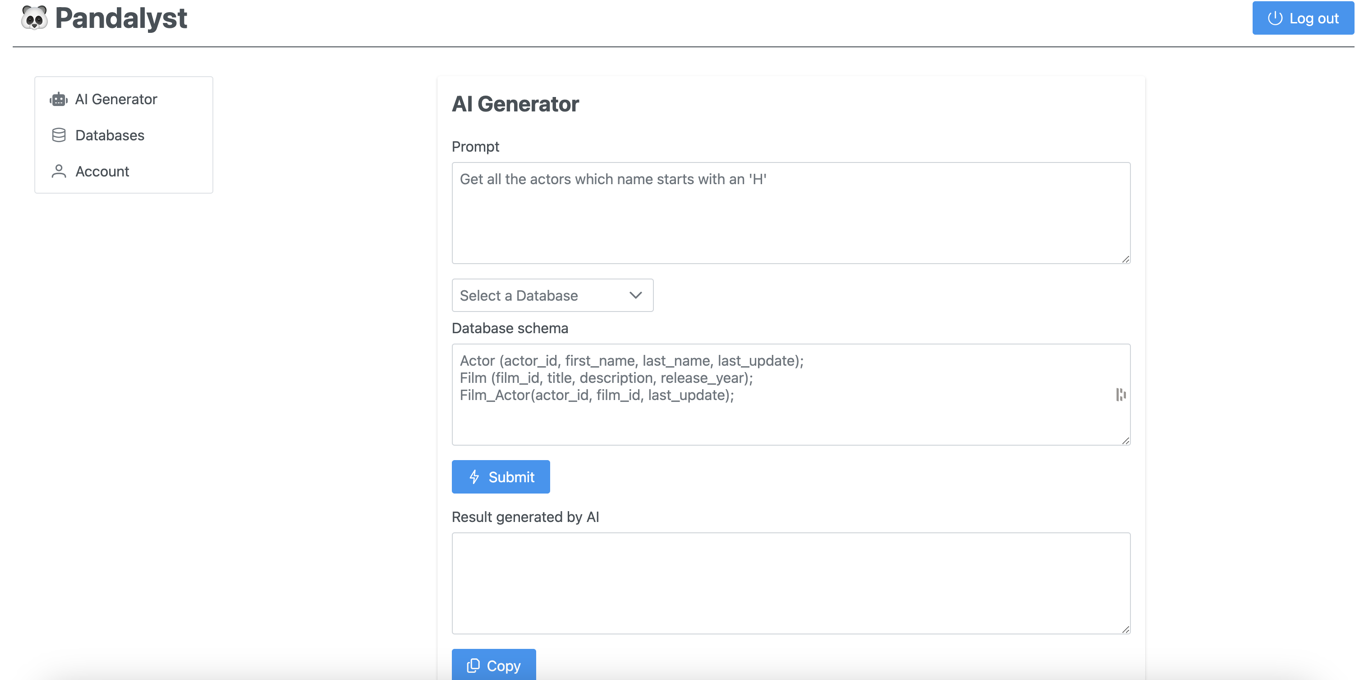The height and width of the screenshot is (680, 1360).
Task: Click the line starting with Film_Actor(actor_id
Action: (597, 395)
